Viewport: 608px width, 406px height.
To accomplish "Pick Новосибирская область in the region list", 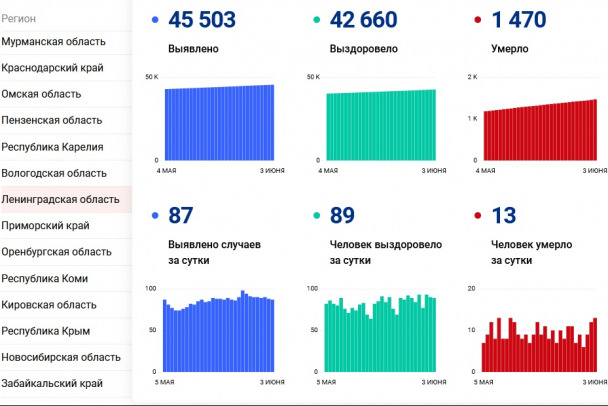I will [60, 357].
